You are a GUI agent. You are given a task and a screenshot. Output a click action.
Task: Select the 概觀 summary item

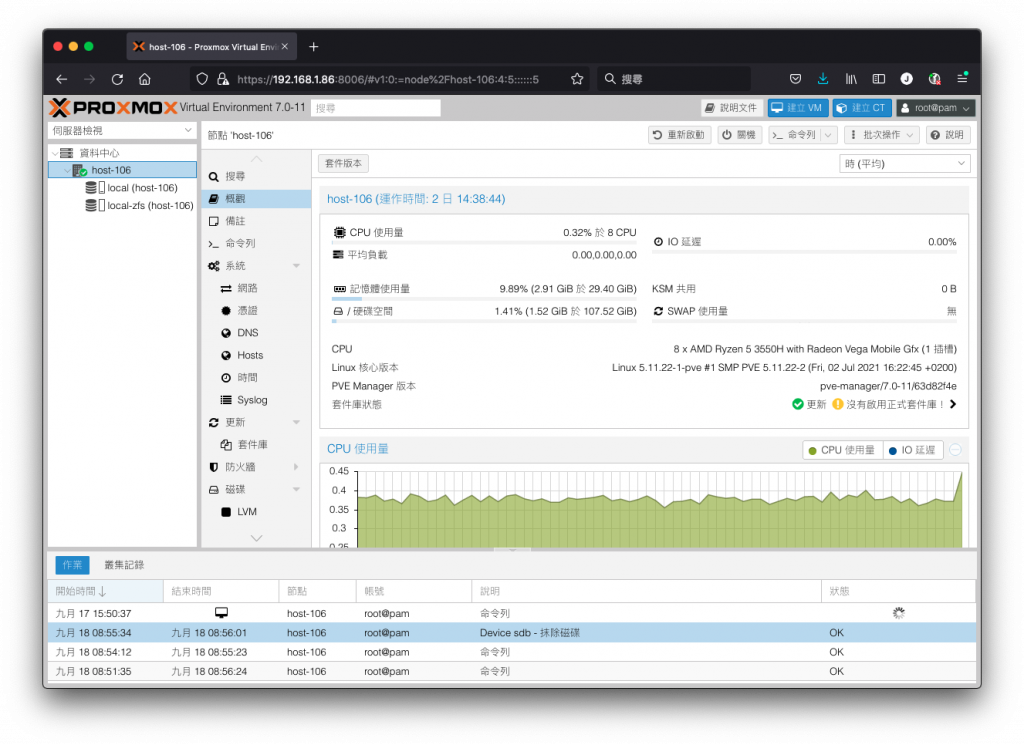(256, 198)
